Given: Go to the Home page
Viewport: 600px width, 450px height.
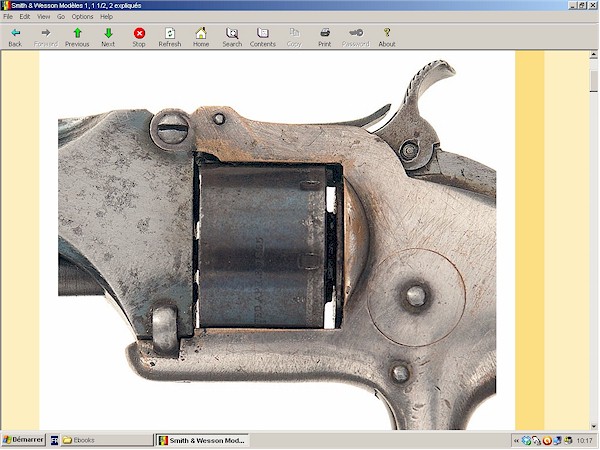Looking at the screenshot, I should tap(201, 37).
